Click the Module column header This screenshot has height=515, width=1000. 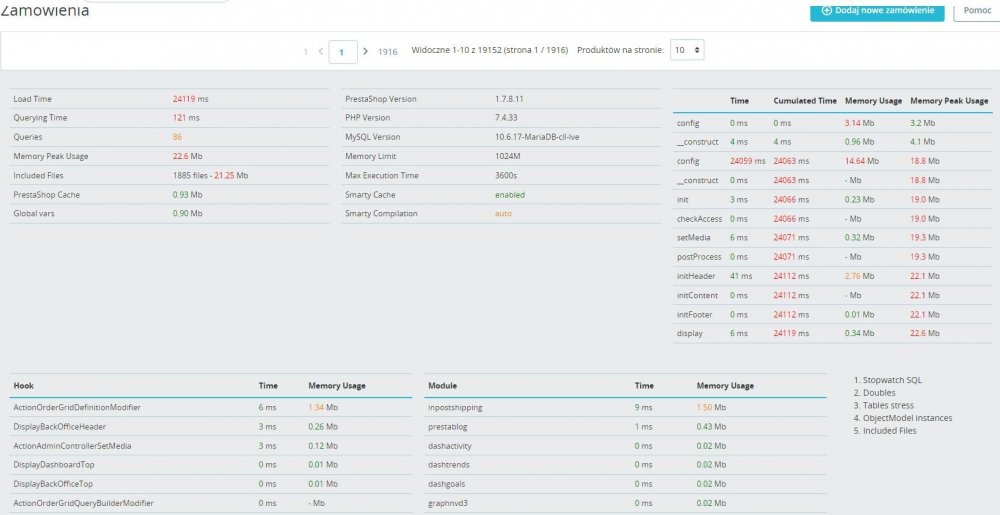[442, 385]
